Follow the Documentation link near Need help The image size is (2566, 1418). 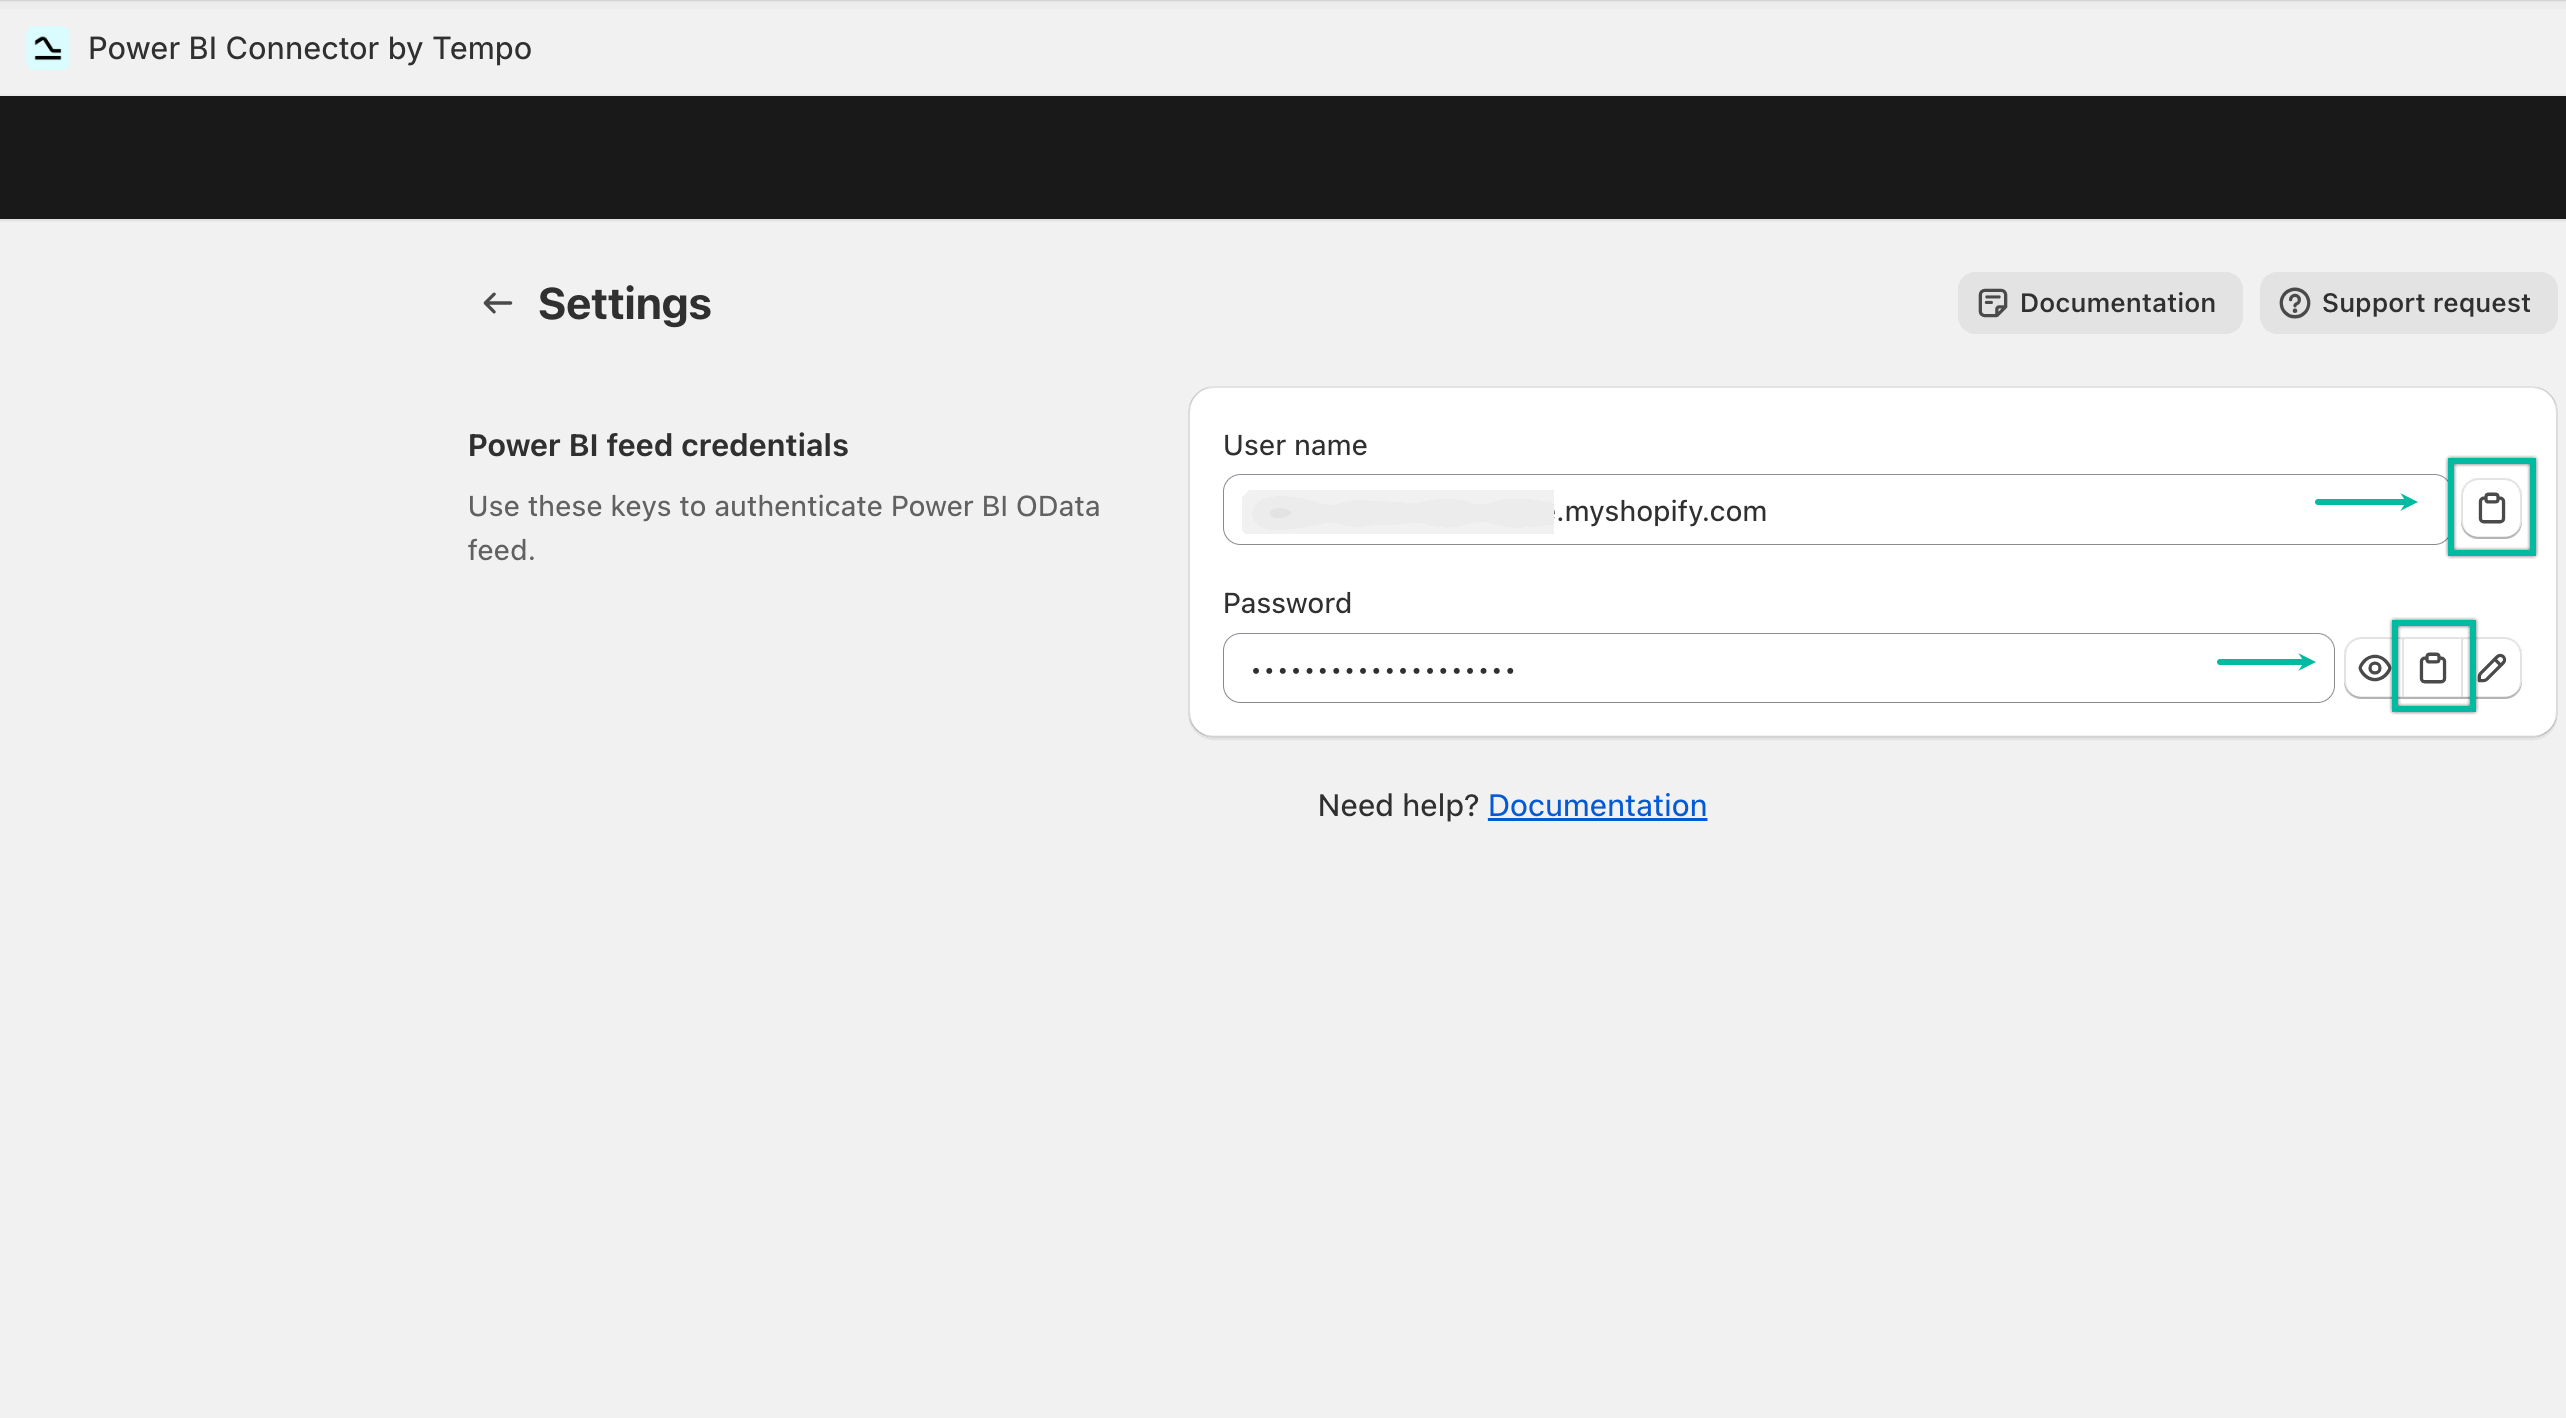pos(1597,805)
